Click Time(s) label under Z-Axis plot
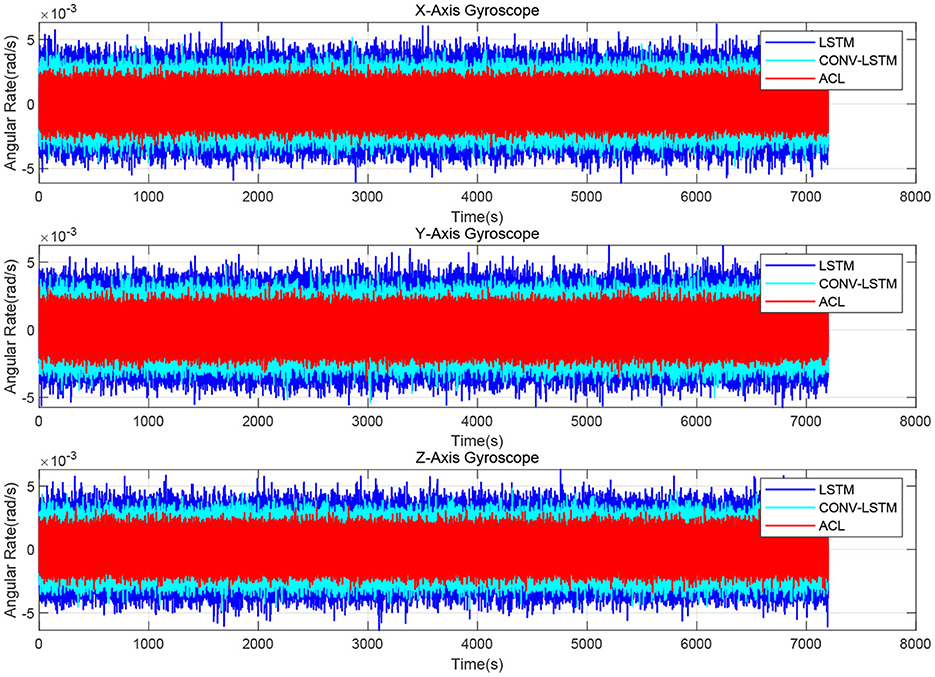This screenshot has width=935, height=677. click(x=477, y=664)
